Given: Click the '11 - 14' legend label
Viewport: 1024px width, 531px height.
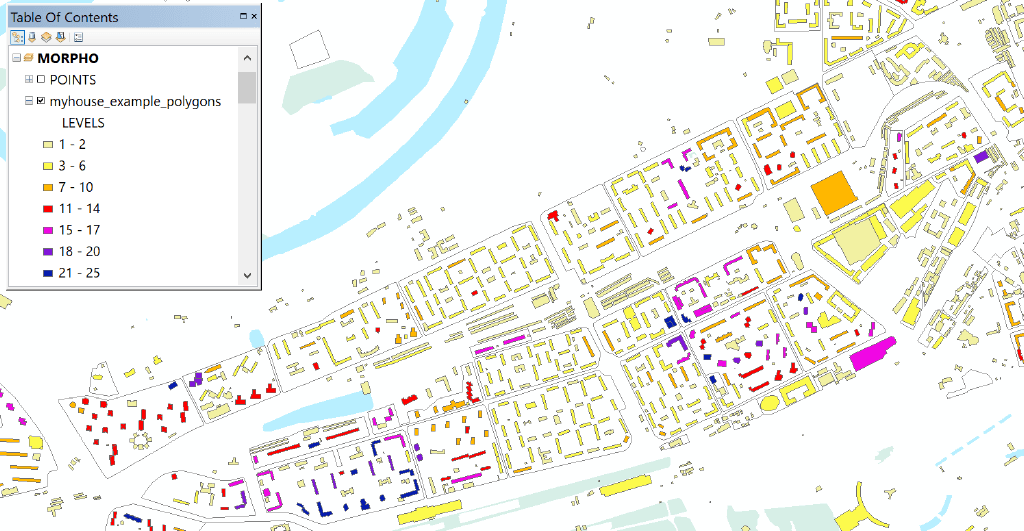Looking at the screenshot, I should 79,209.
